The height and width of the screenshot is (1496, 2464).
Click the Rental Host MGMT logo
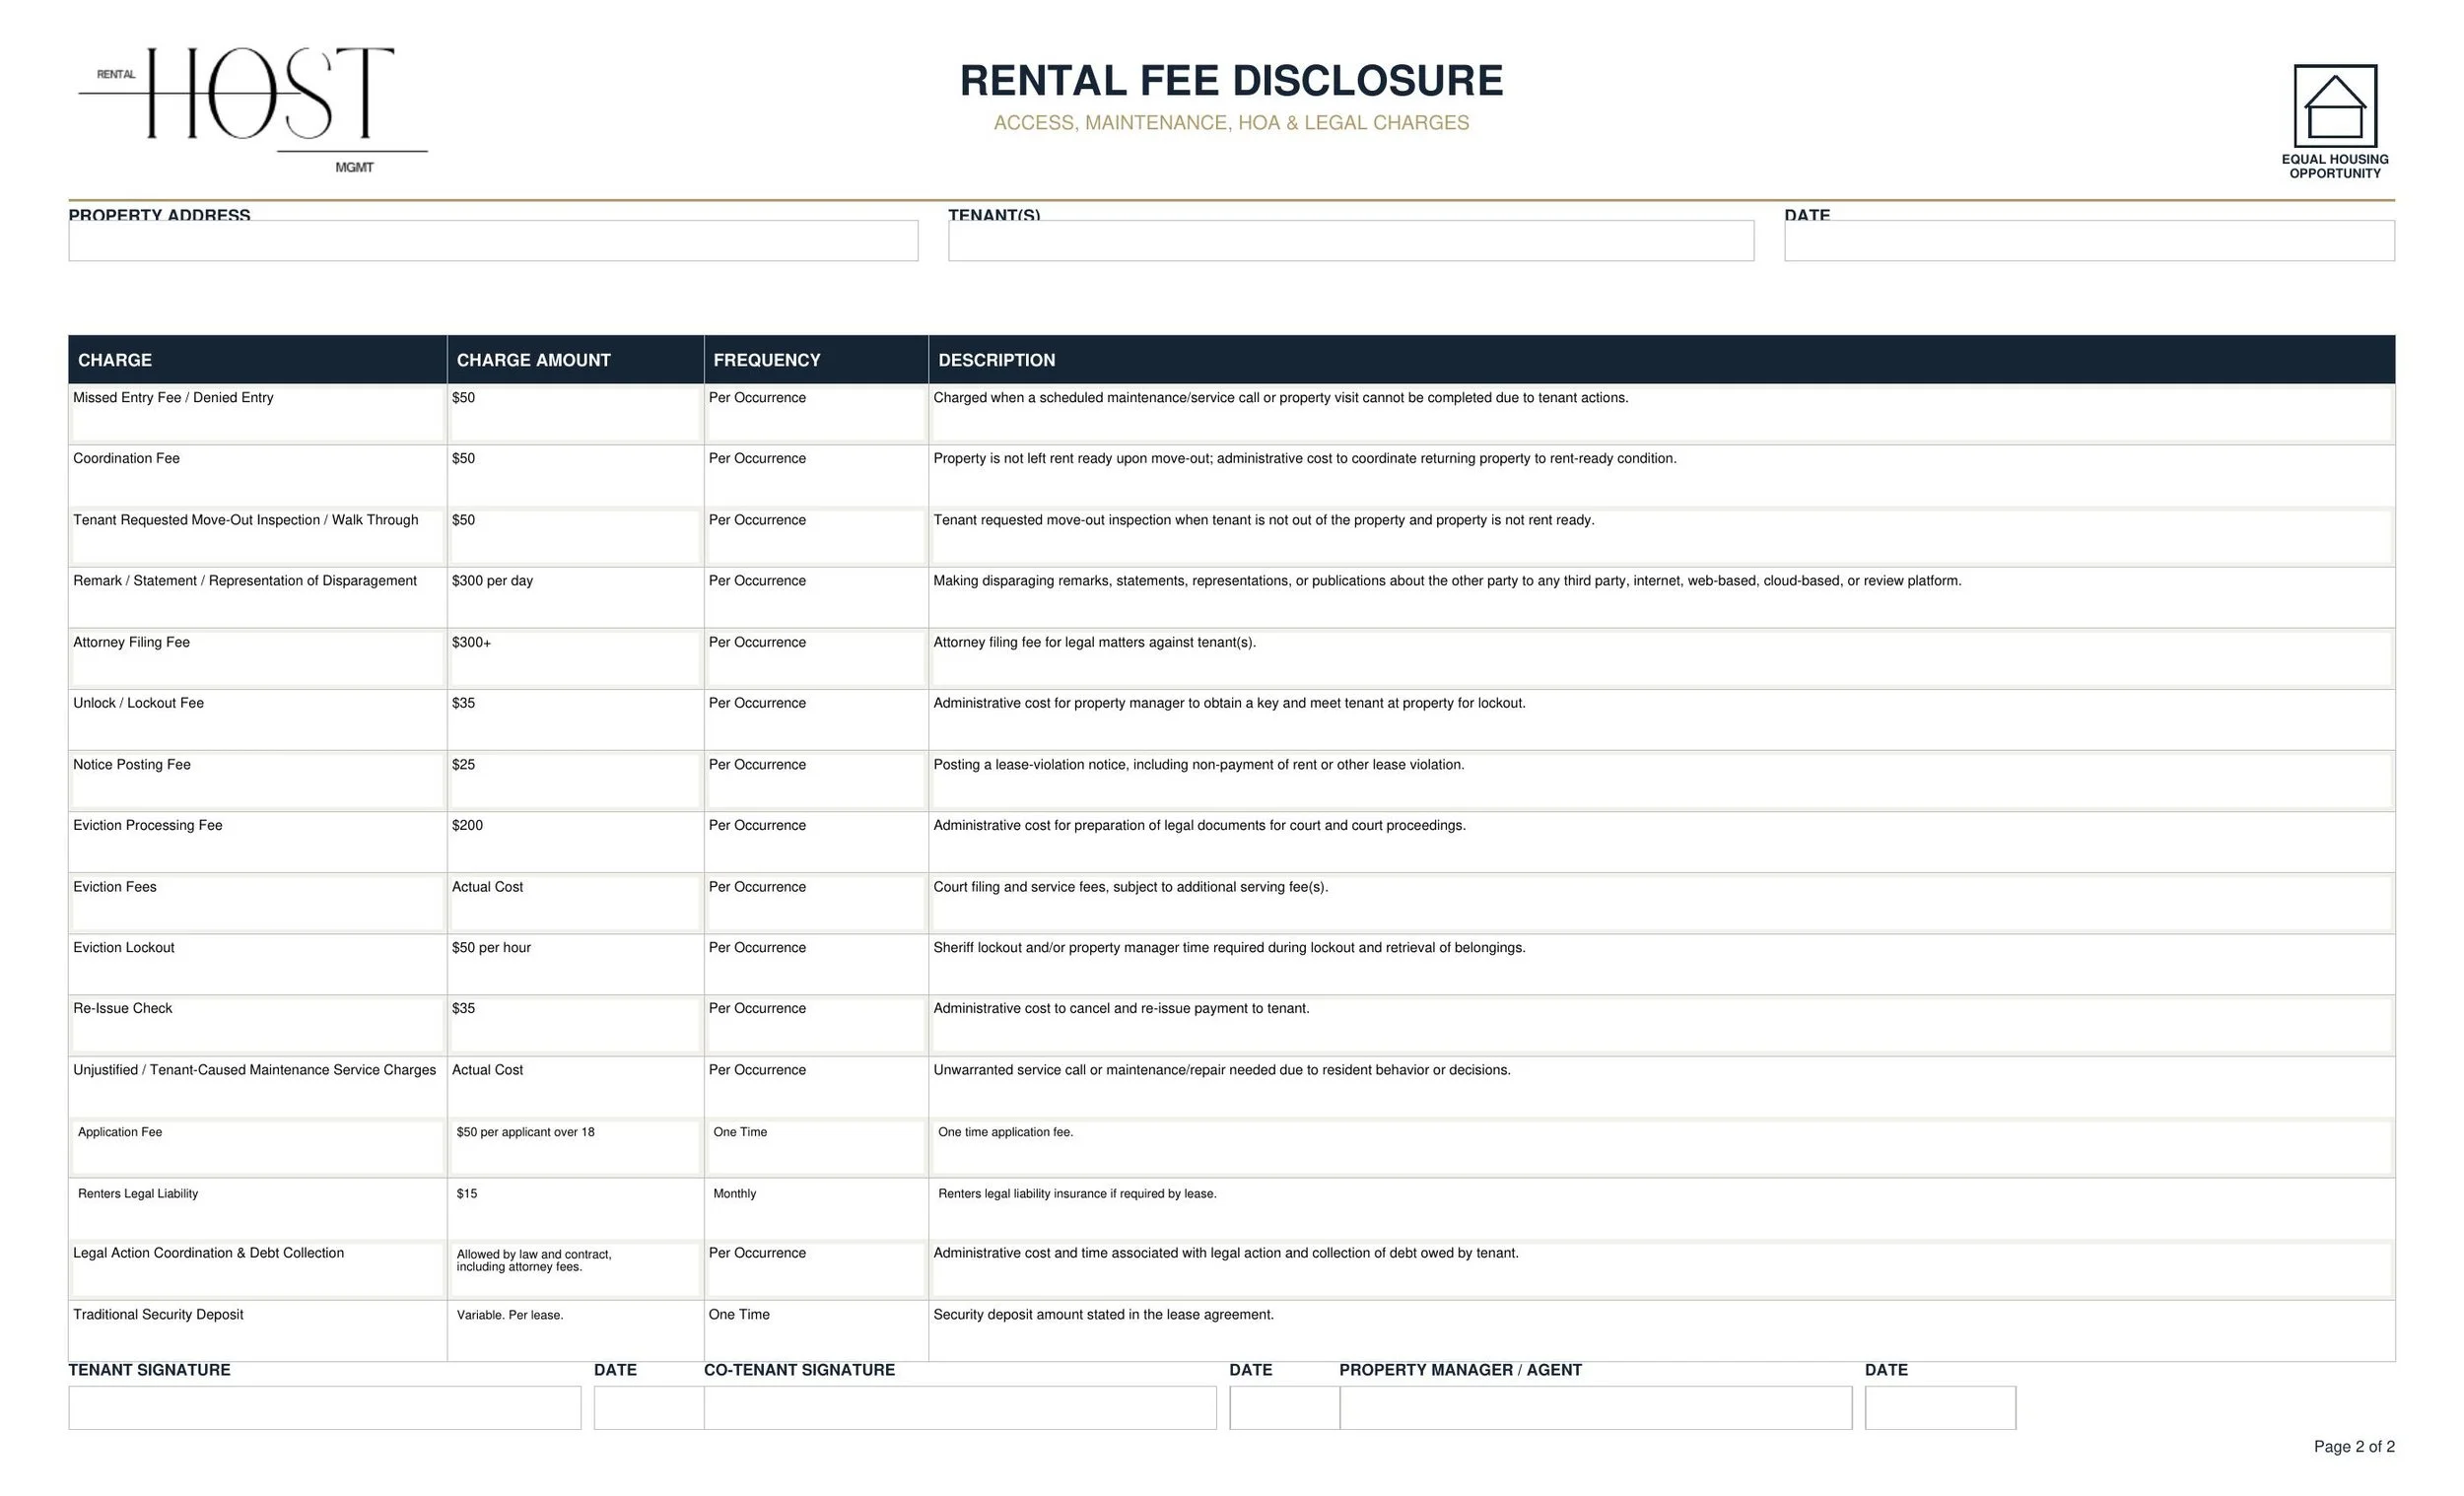coord(253,108)
